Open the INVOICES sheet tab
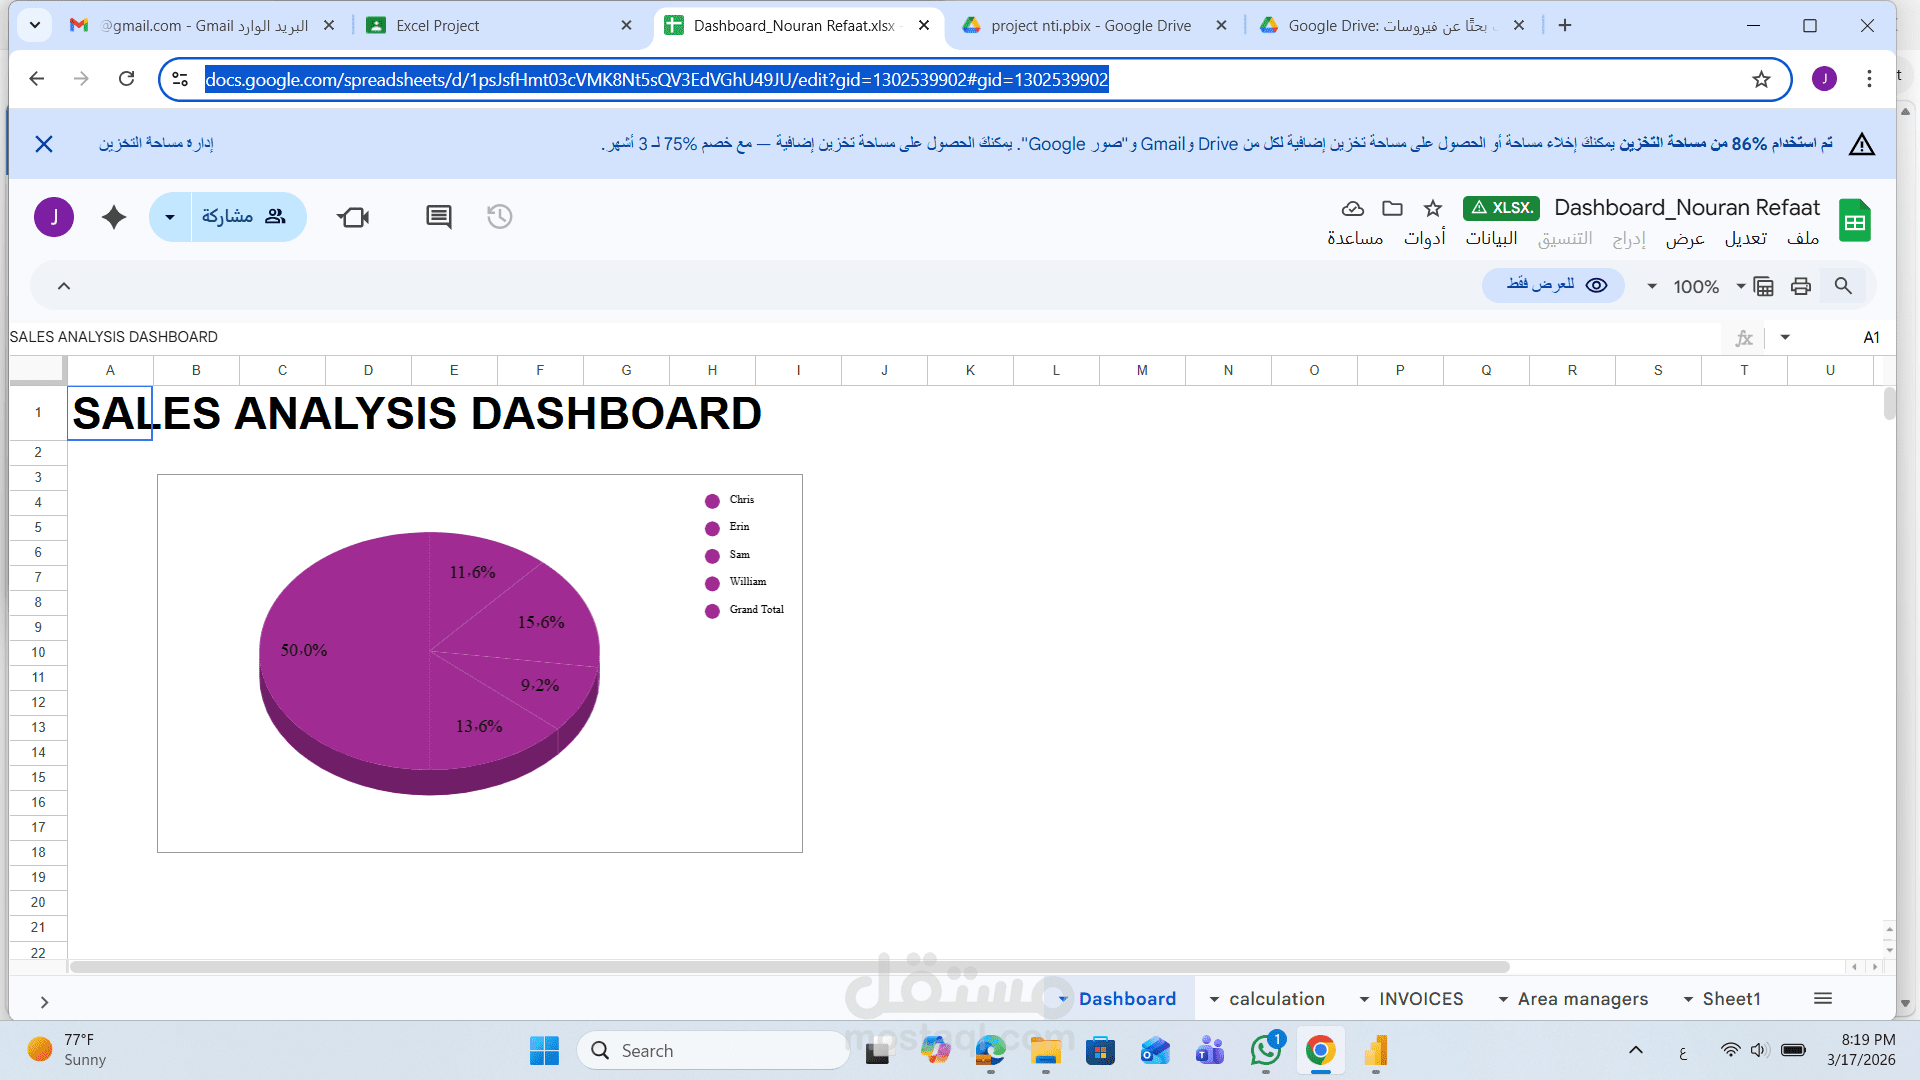 [1420, 999]
